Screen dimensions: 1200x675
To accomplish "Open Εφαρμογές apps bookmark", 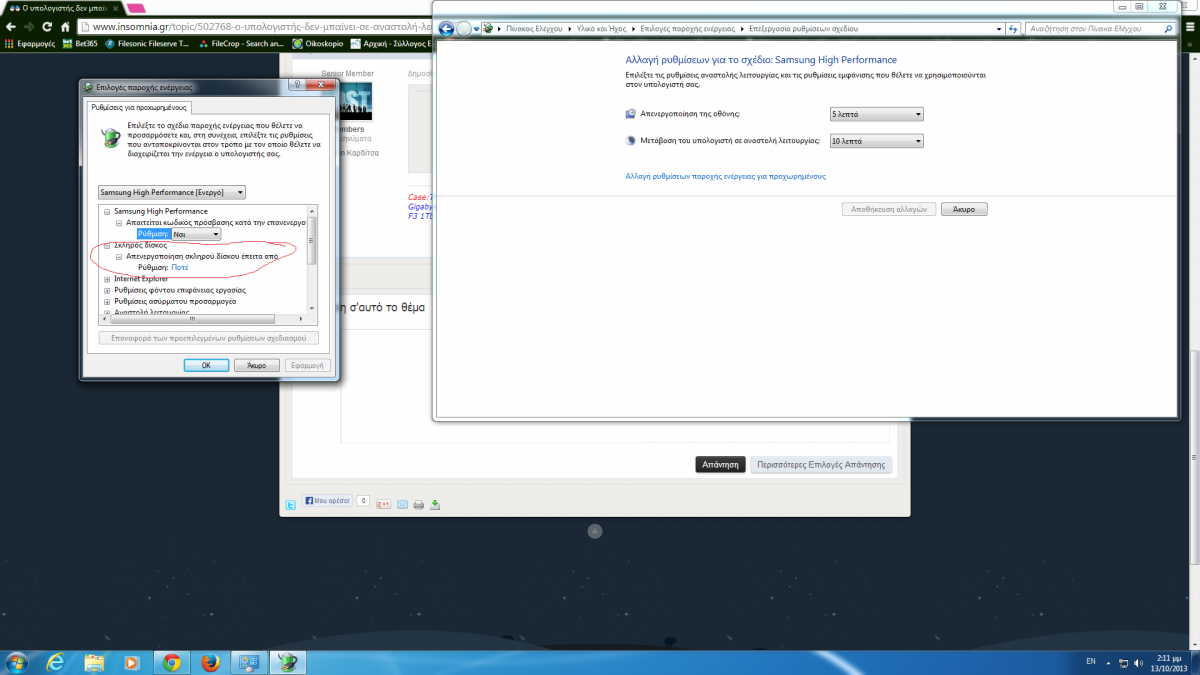I will [x=28, y=44].
